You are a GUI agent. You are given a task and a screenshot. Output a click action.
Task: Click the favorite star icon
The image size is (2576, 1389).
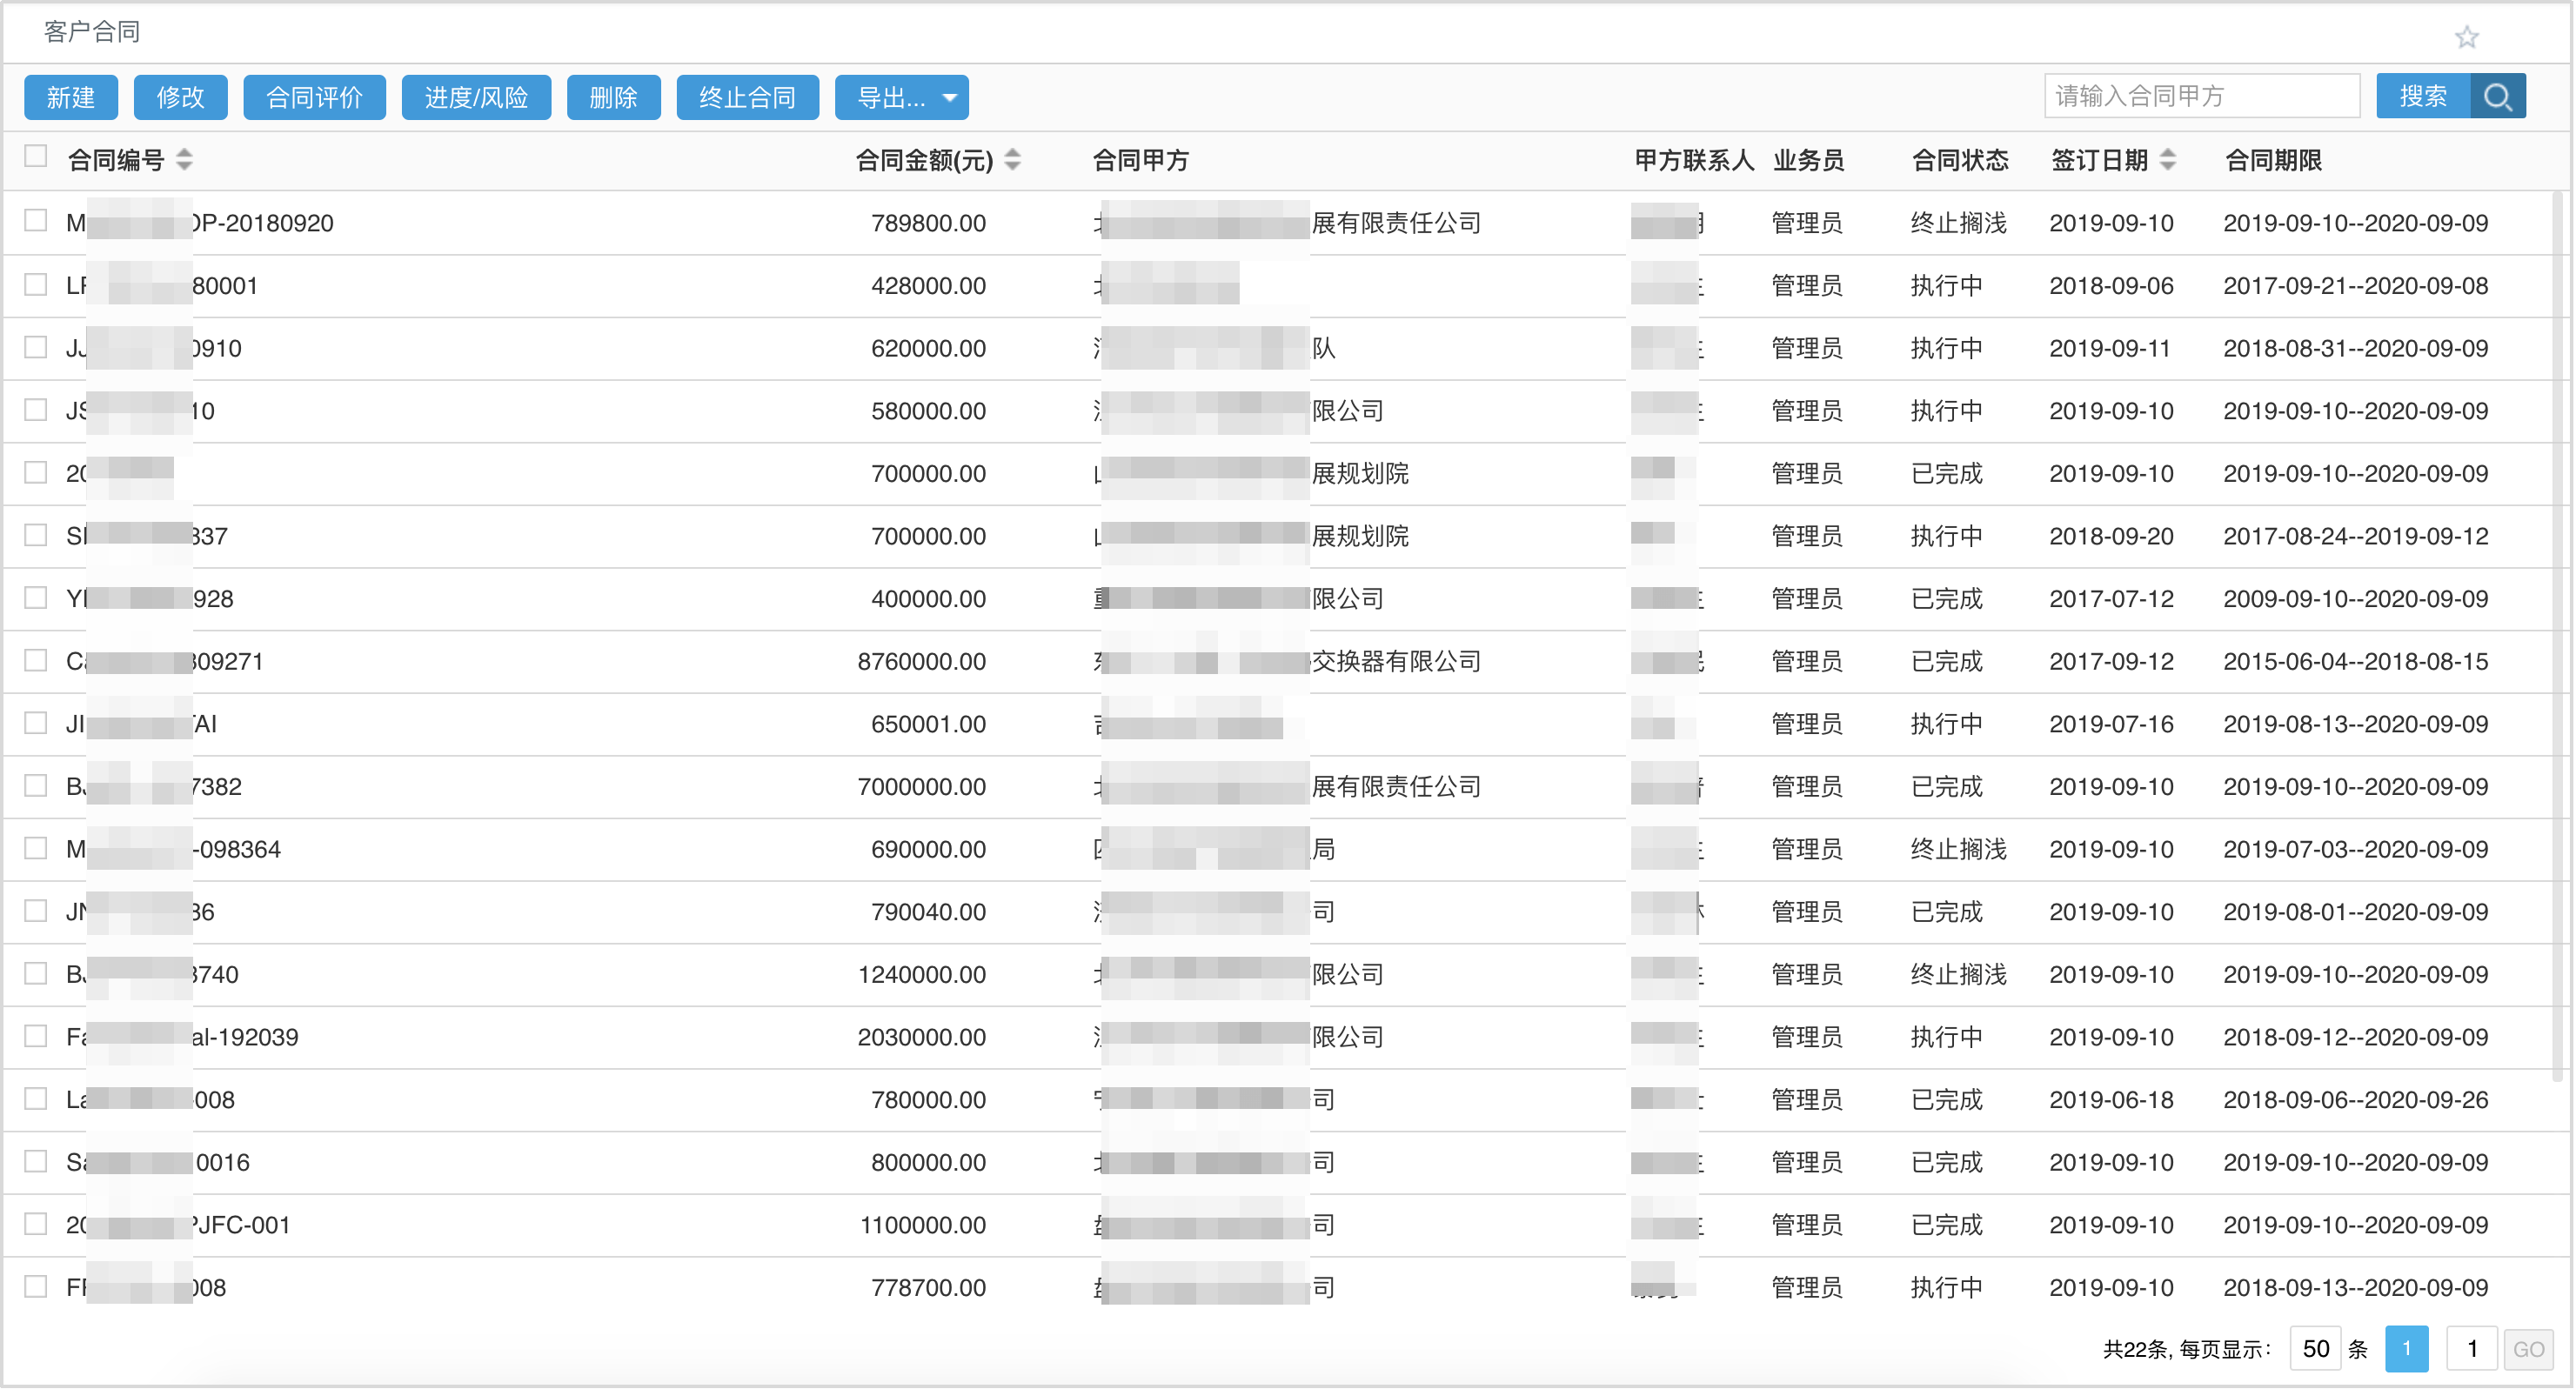[x=2466, y=37]
